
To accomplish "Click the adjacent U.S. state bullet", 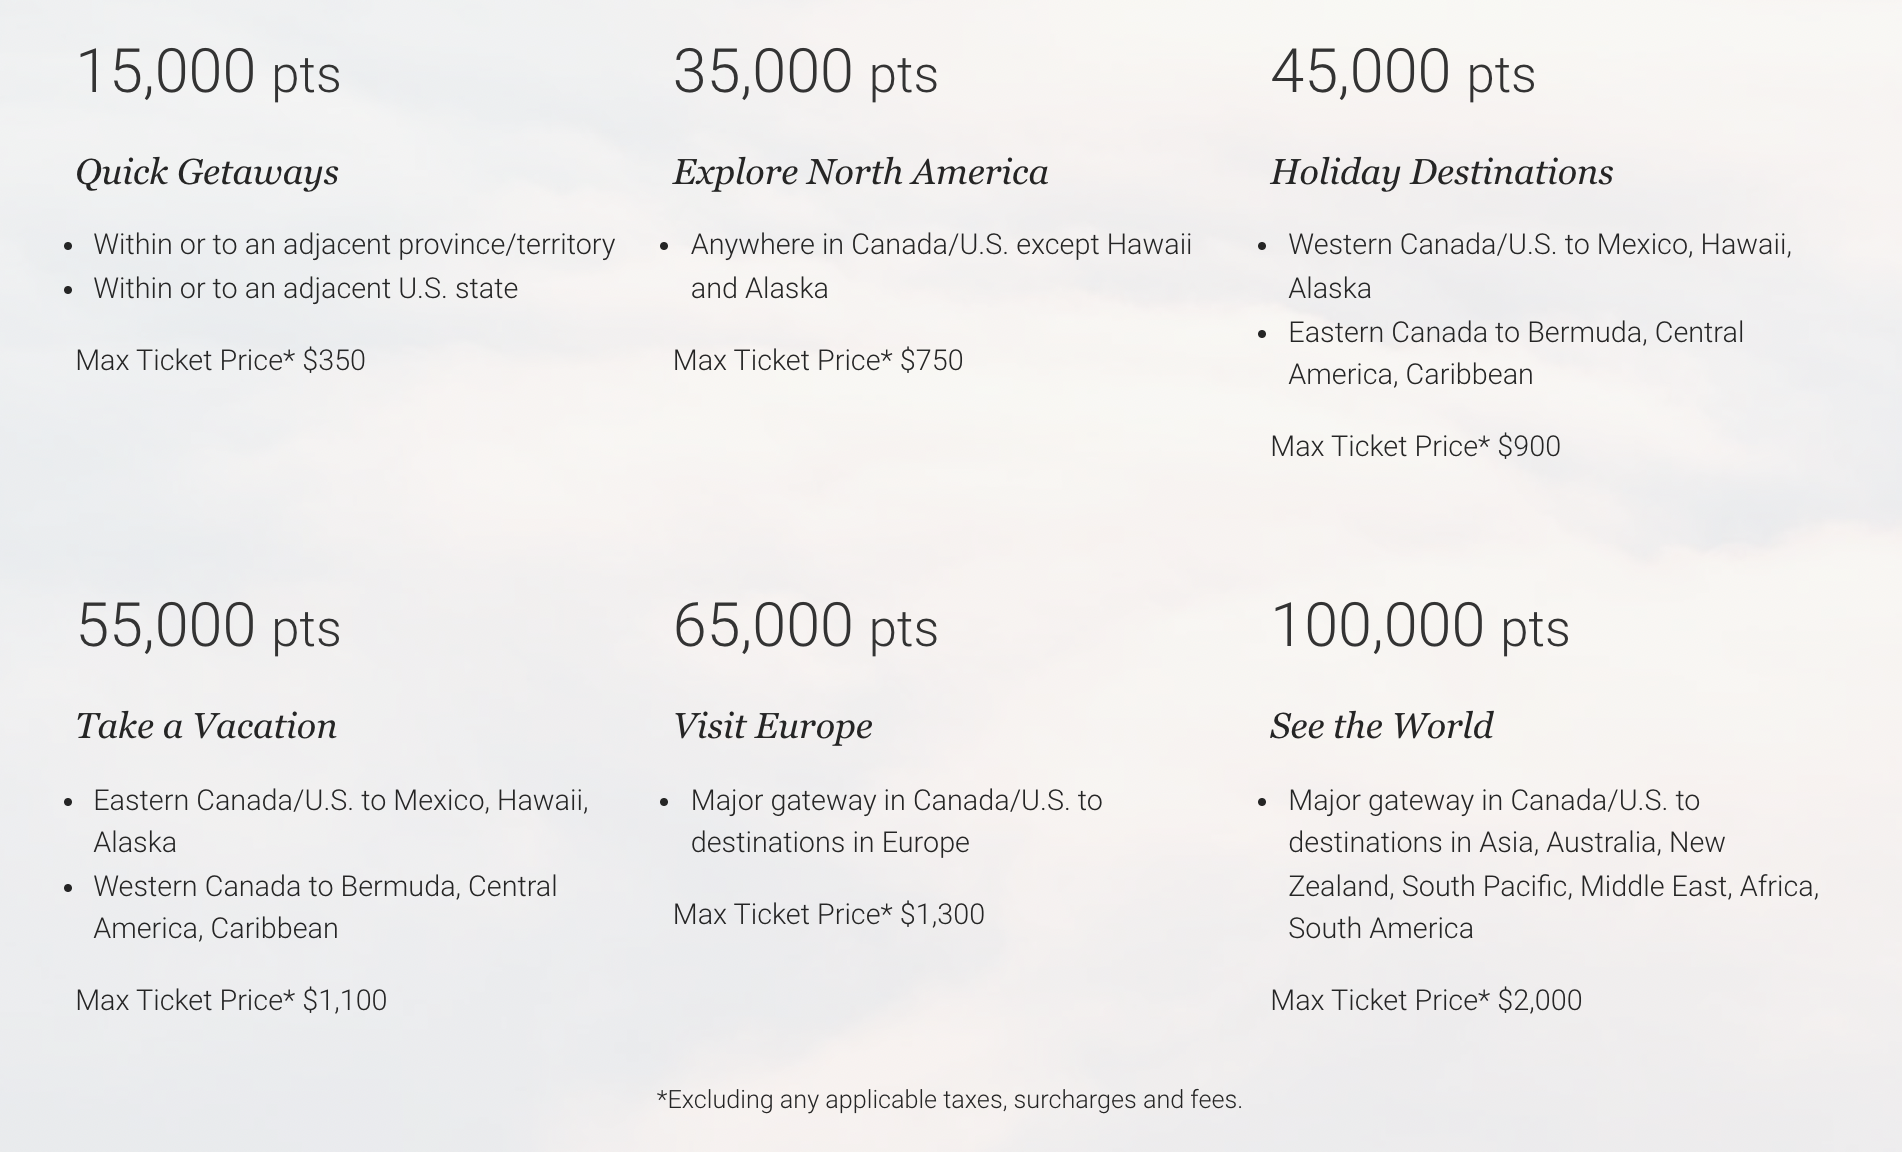I will [x=305, y=288].
